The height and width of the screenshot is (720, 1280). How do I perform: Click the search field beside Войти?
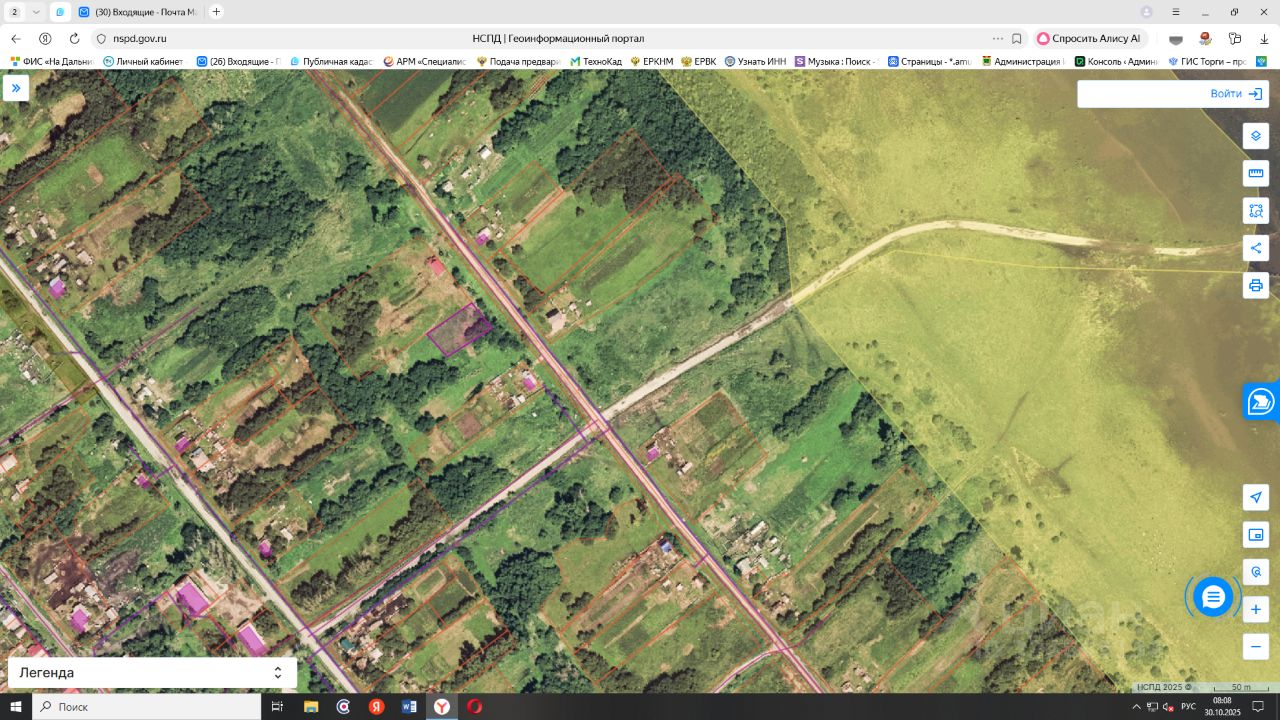[1140, 94]
